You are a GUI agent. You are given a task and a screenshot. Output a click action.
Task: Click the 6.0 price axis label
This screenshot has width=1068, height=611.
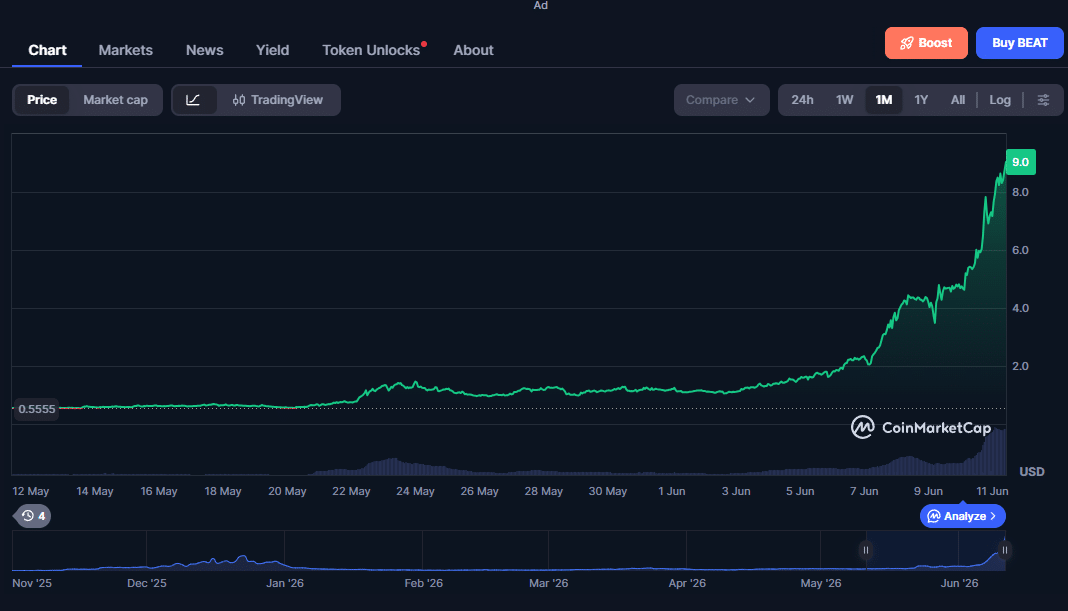coord(1020,251)
